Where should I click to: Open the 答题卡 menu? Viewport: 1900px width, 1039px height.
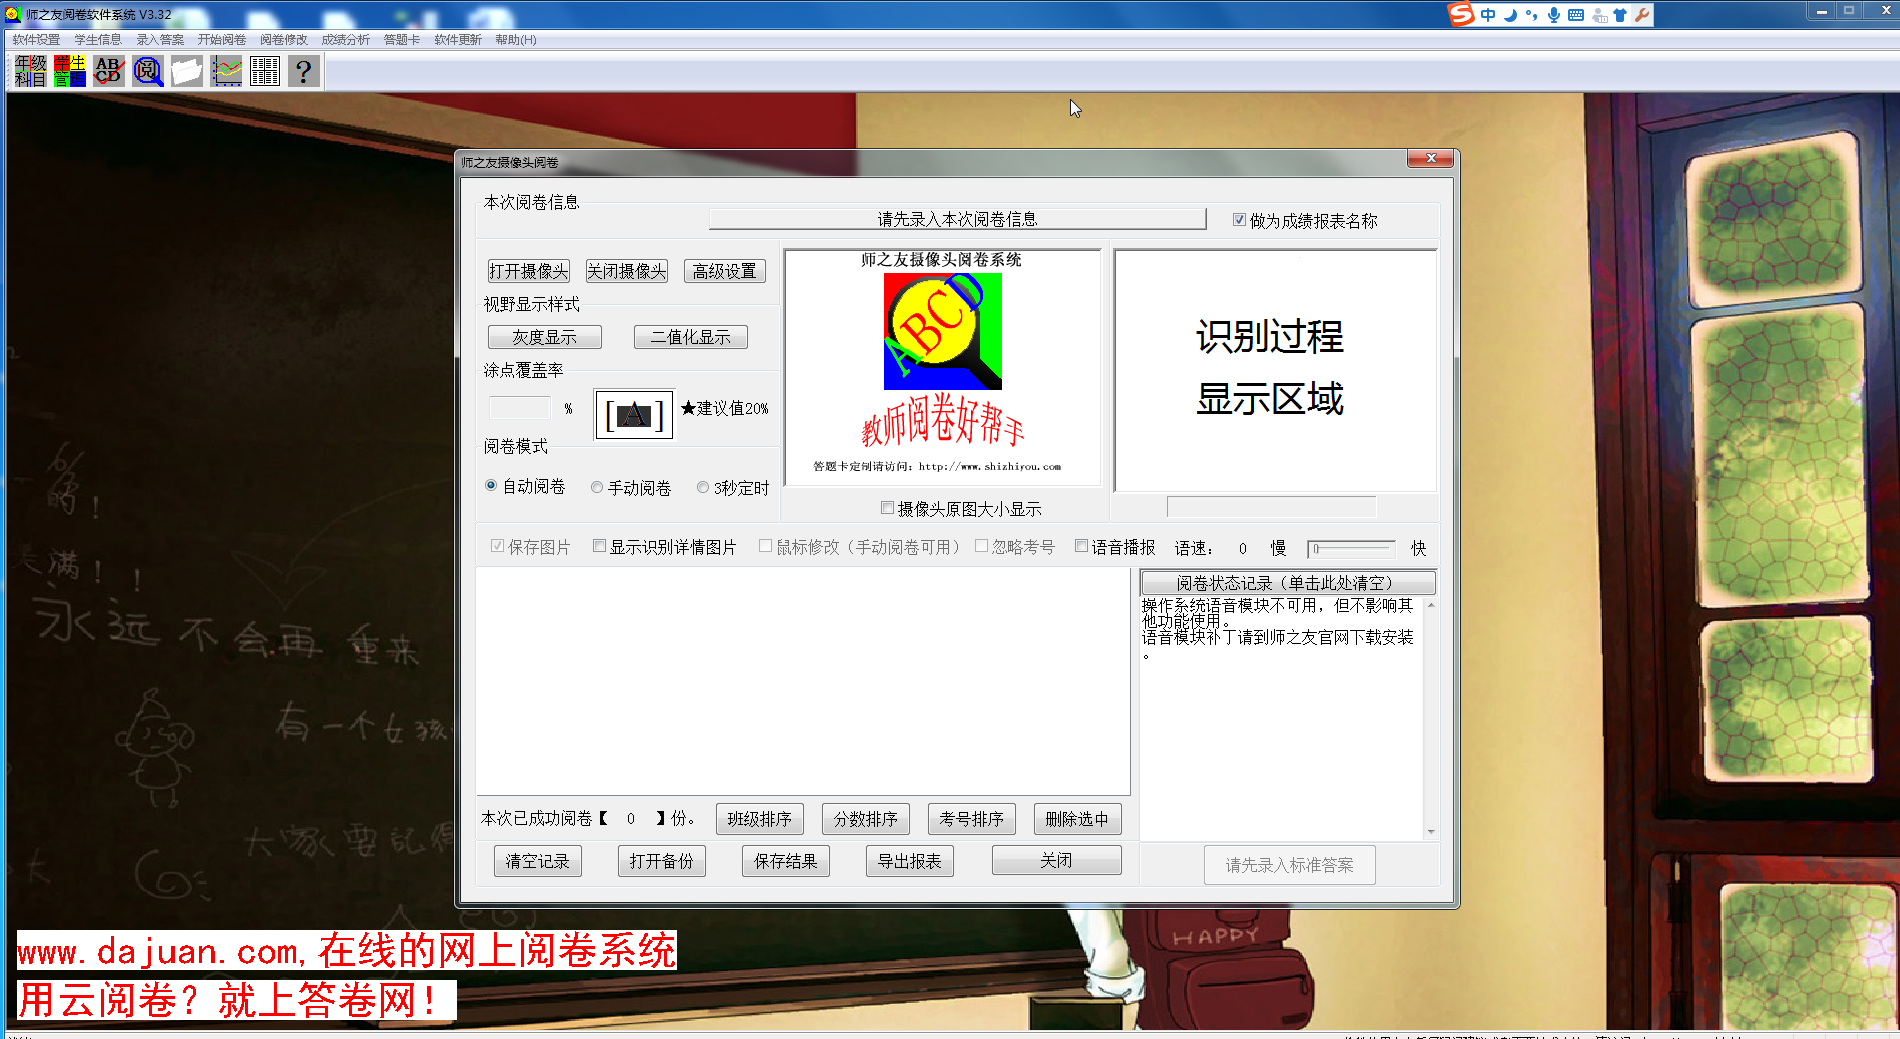(400, 39)
